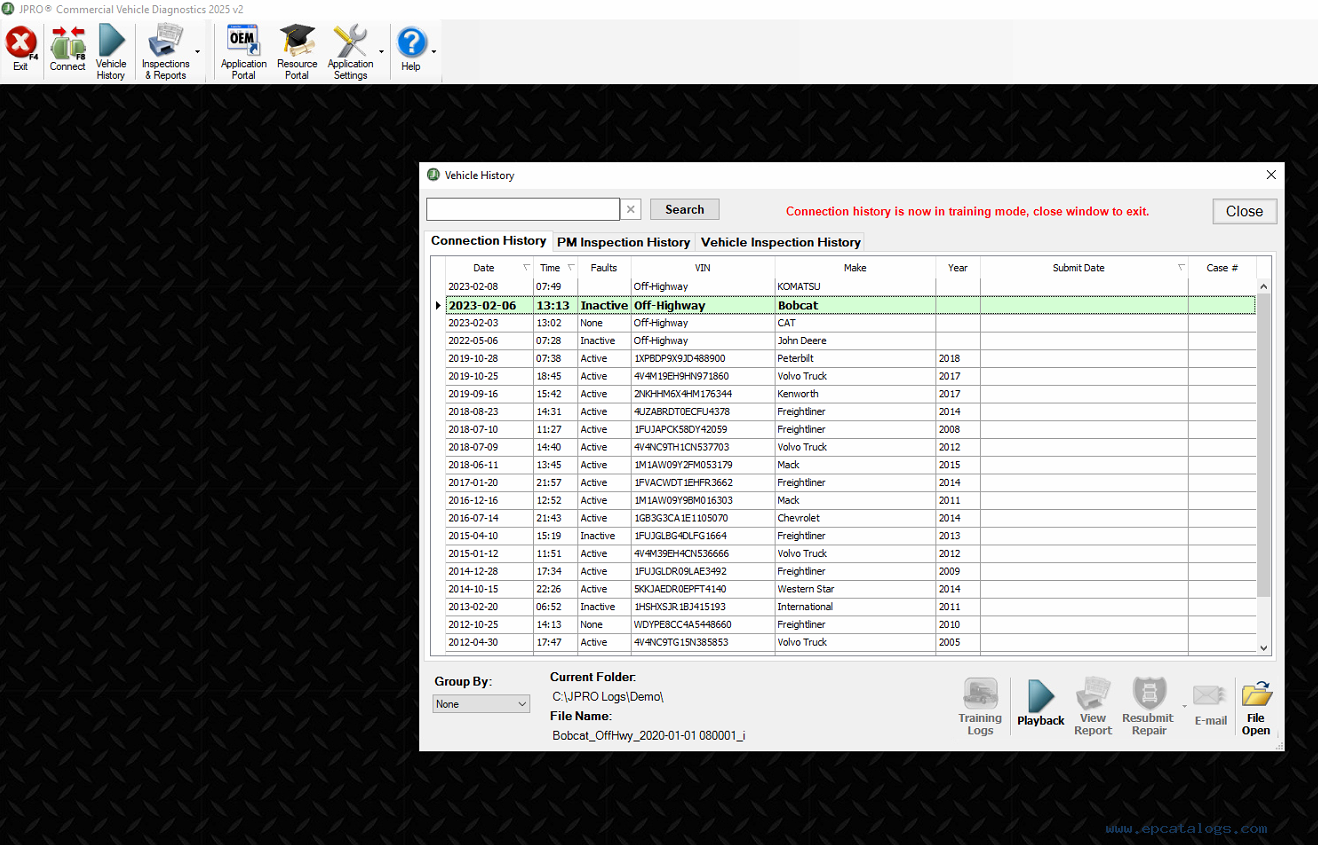Start Playback of selected log

click(x=1041, y=704)
